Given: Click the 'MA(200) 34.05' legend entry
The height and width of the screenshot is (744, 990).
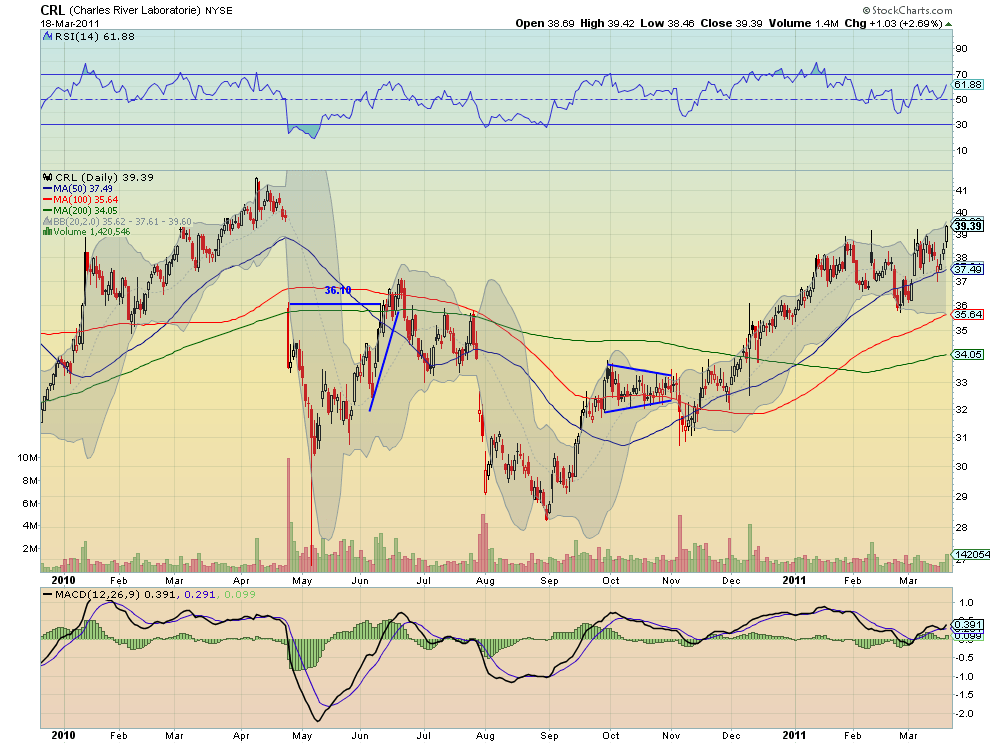Looking at the screenshot, I should (85, 210).
